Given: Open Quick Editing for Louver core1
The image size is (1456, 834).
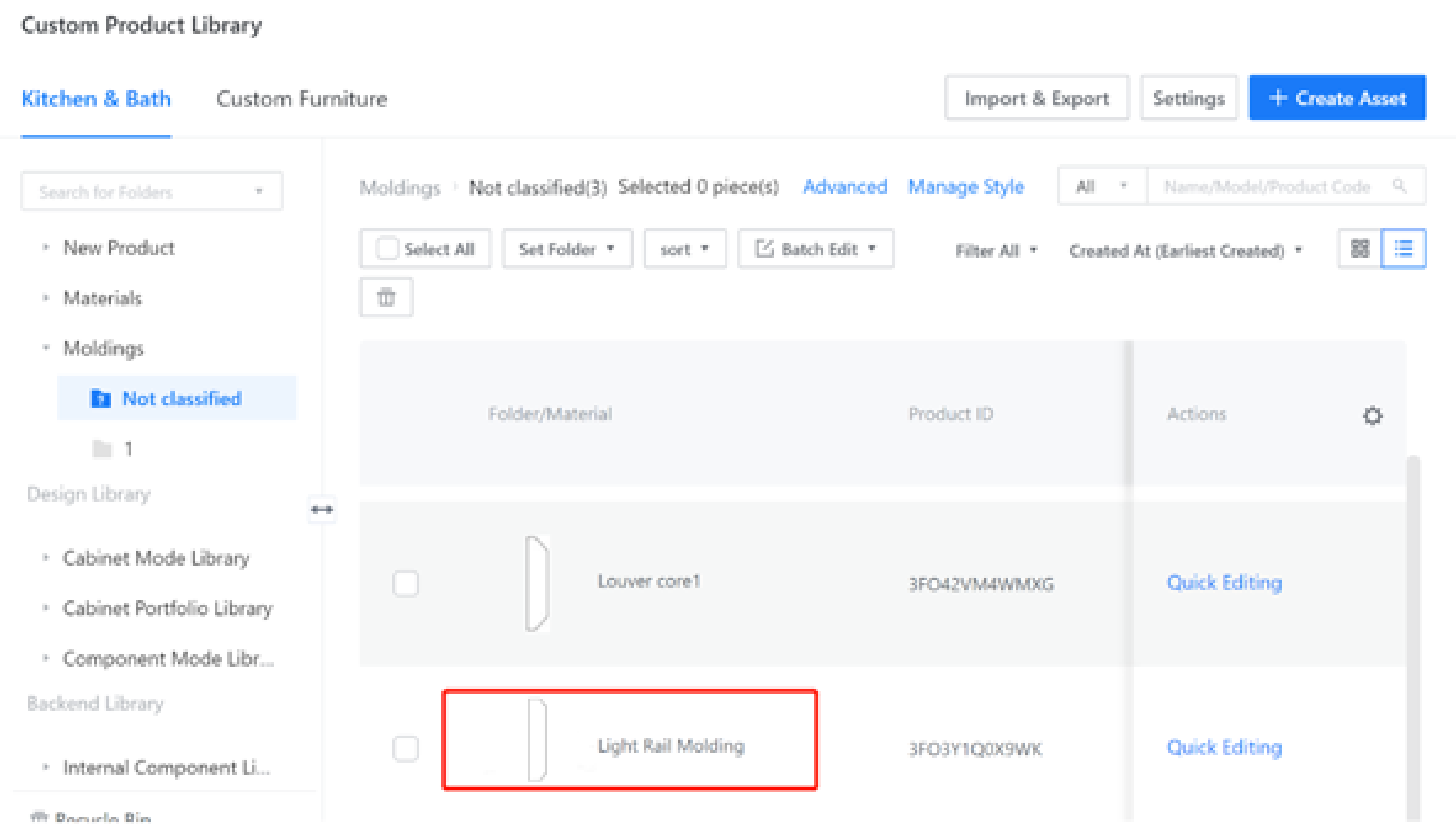Looking at the screenshot, I should 1224,583.
